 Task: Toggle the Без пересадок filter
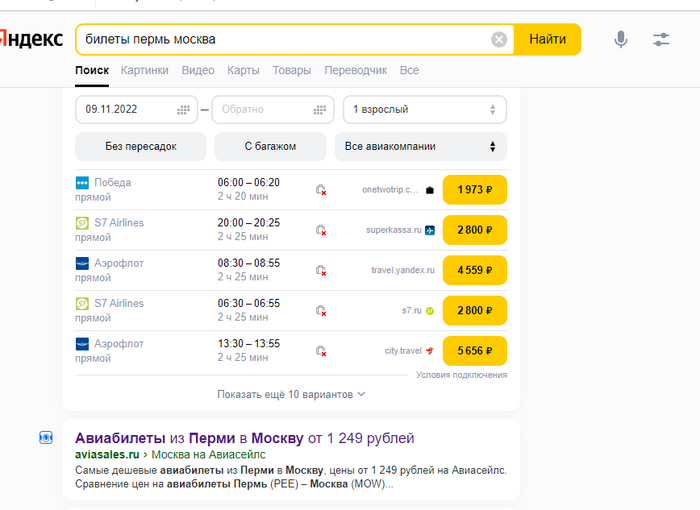(141, 146)
